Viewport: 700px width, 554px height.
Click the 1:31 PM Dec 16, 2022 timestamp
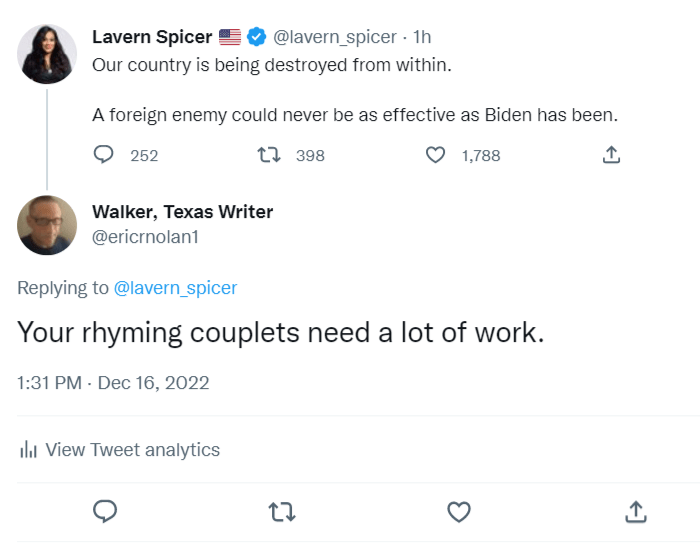113,382
